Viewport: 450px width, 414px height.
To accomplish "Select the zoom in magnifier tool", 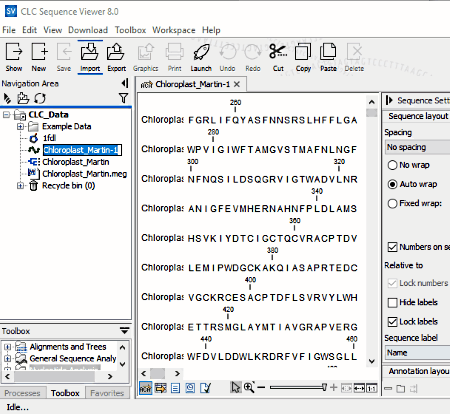I will 249,388.
